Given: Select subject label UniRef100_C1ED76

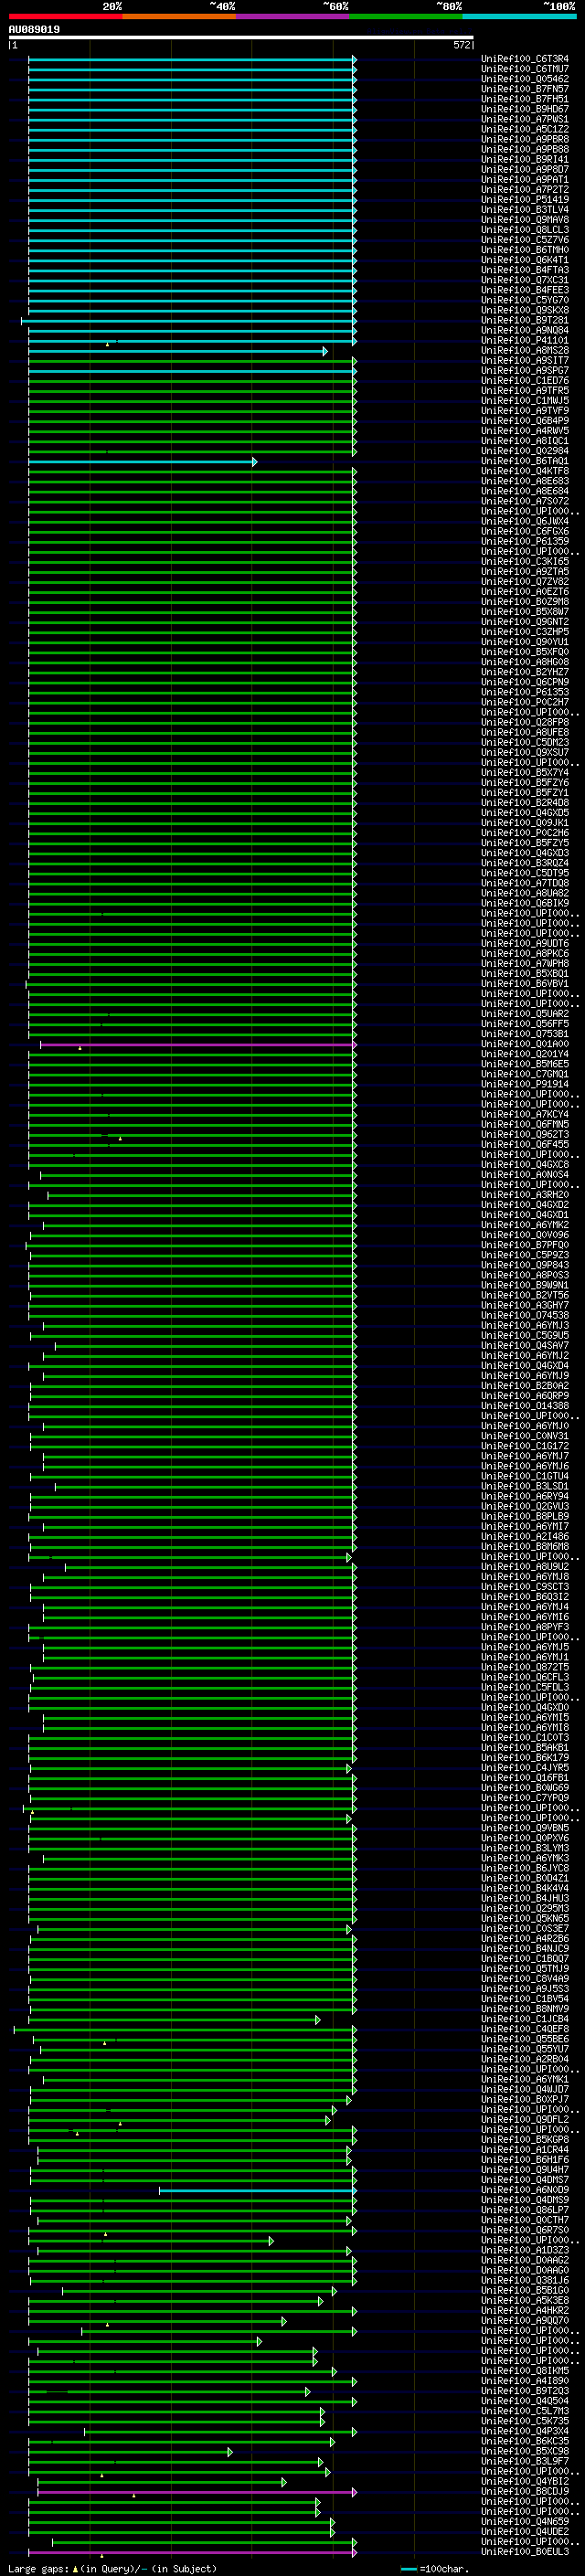Looking at the screenshot, I should click(x=525, y=380).
